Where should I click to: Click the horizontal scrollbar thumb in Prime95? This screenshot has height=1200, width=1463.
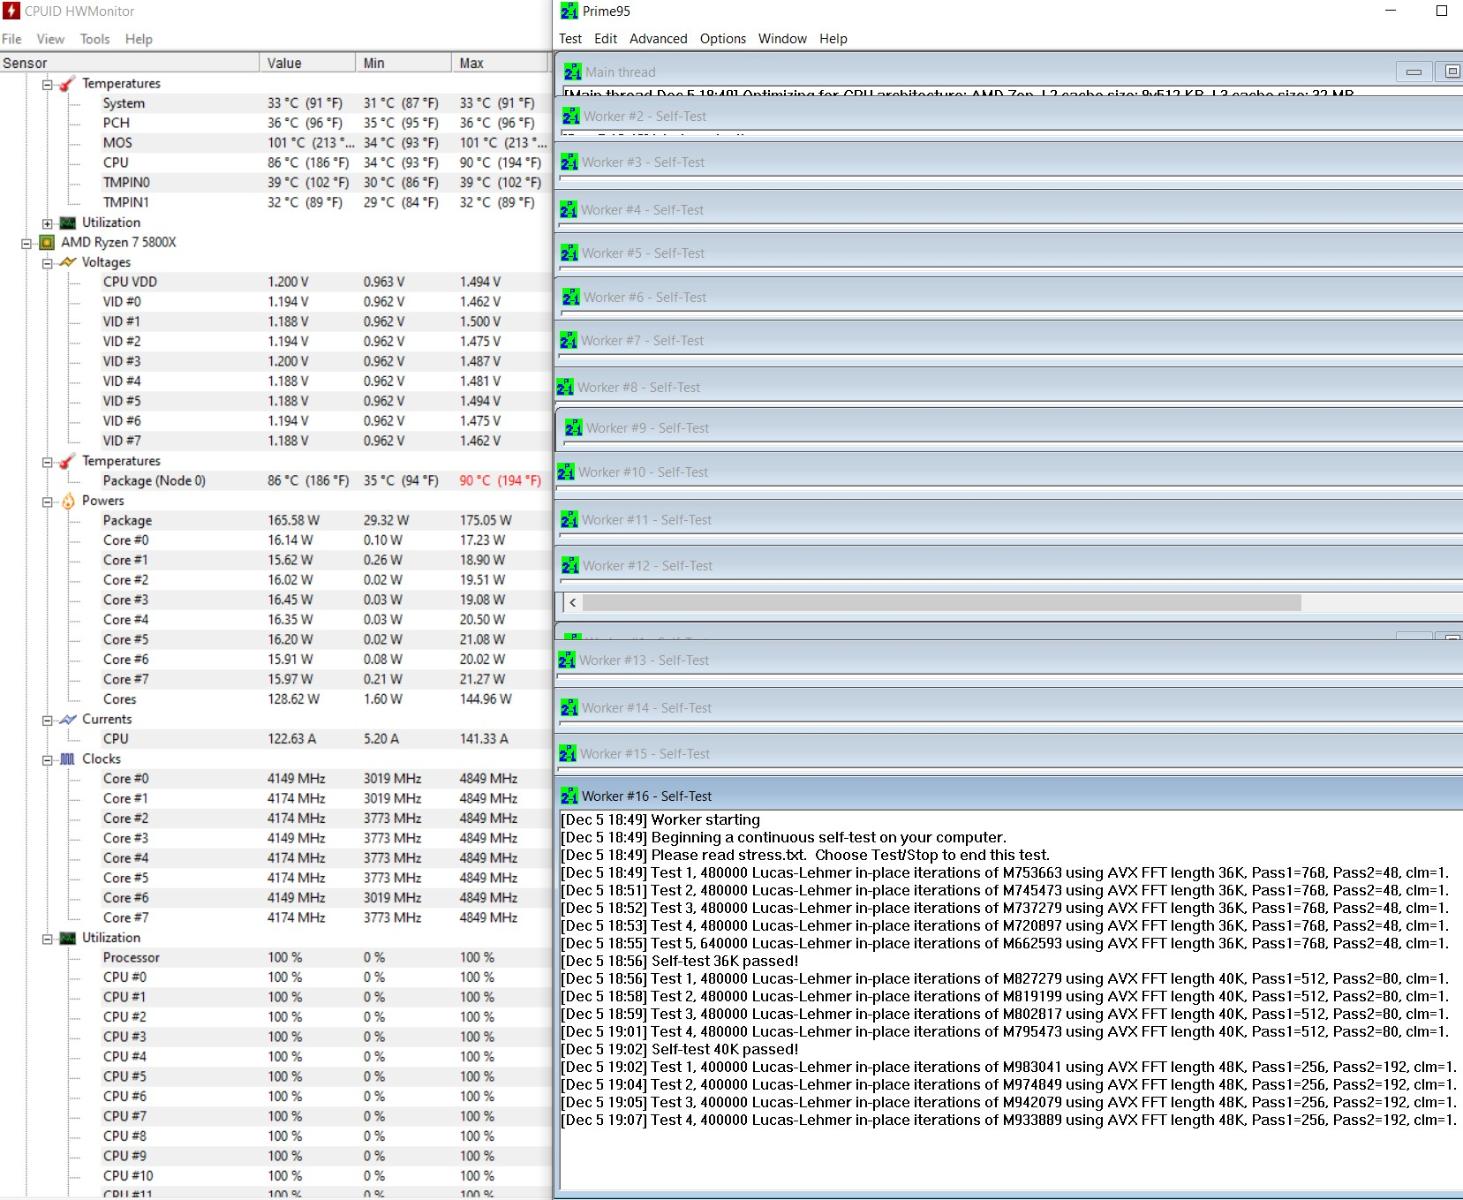(x=942, y=603)
